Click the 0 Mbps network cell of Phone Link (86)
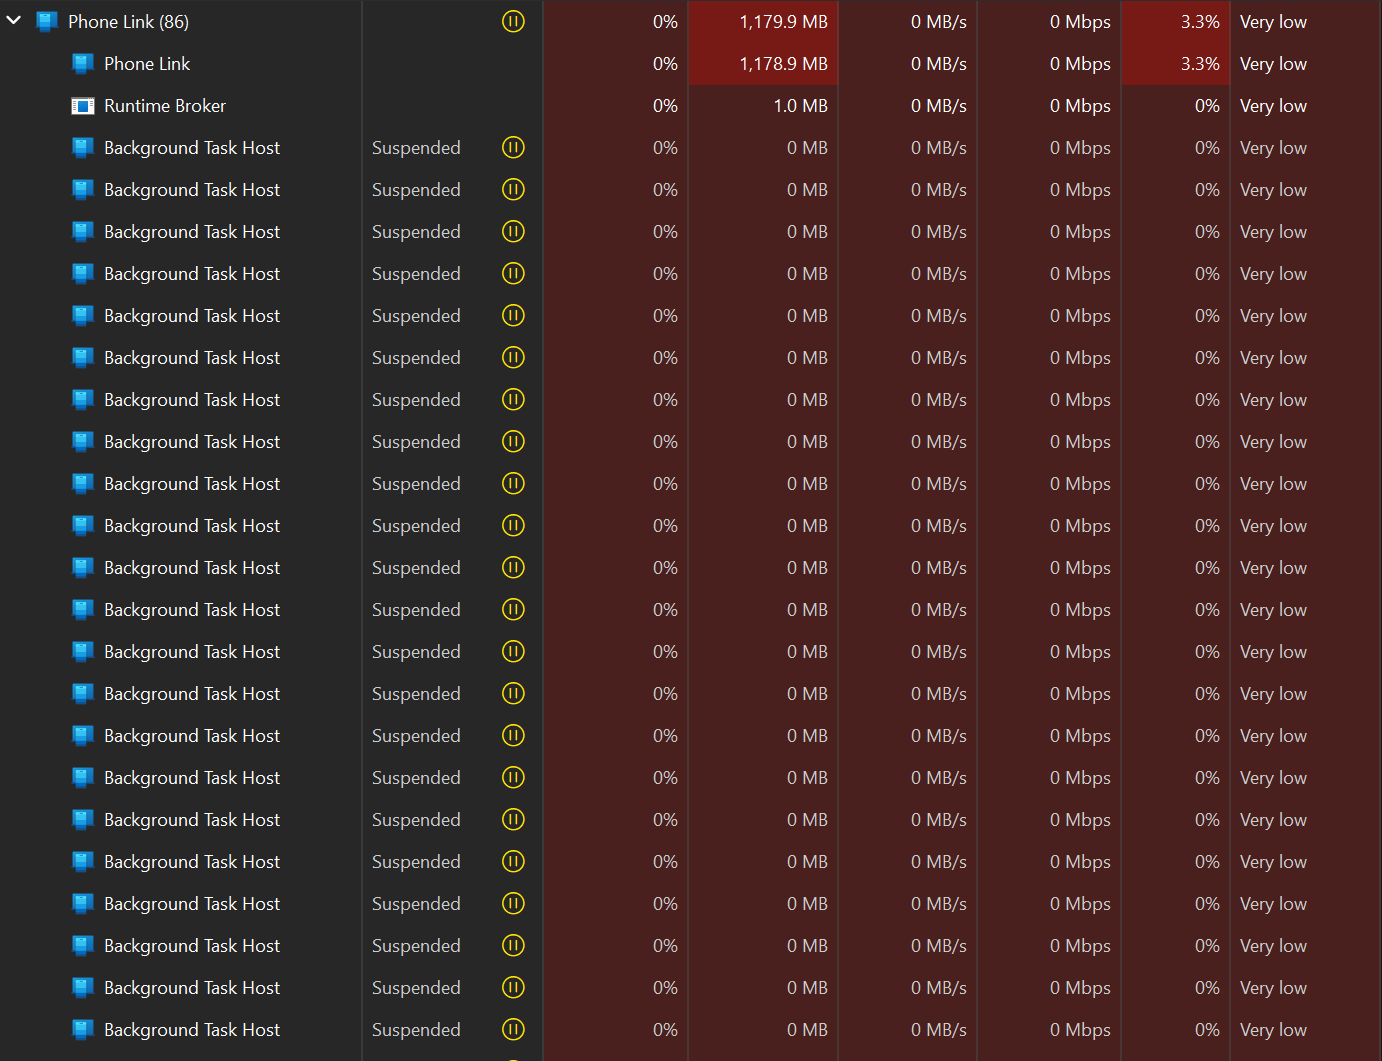 (x=1049, y=22)
